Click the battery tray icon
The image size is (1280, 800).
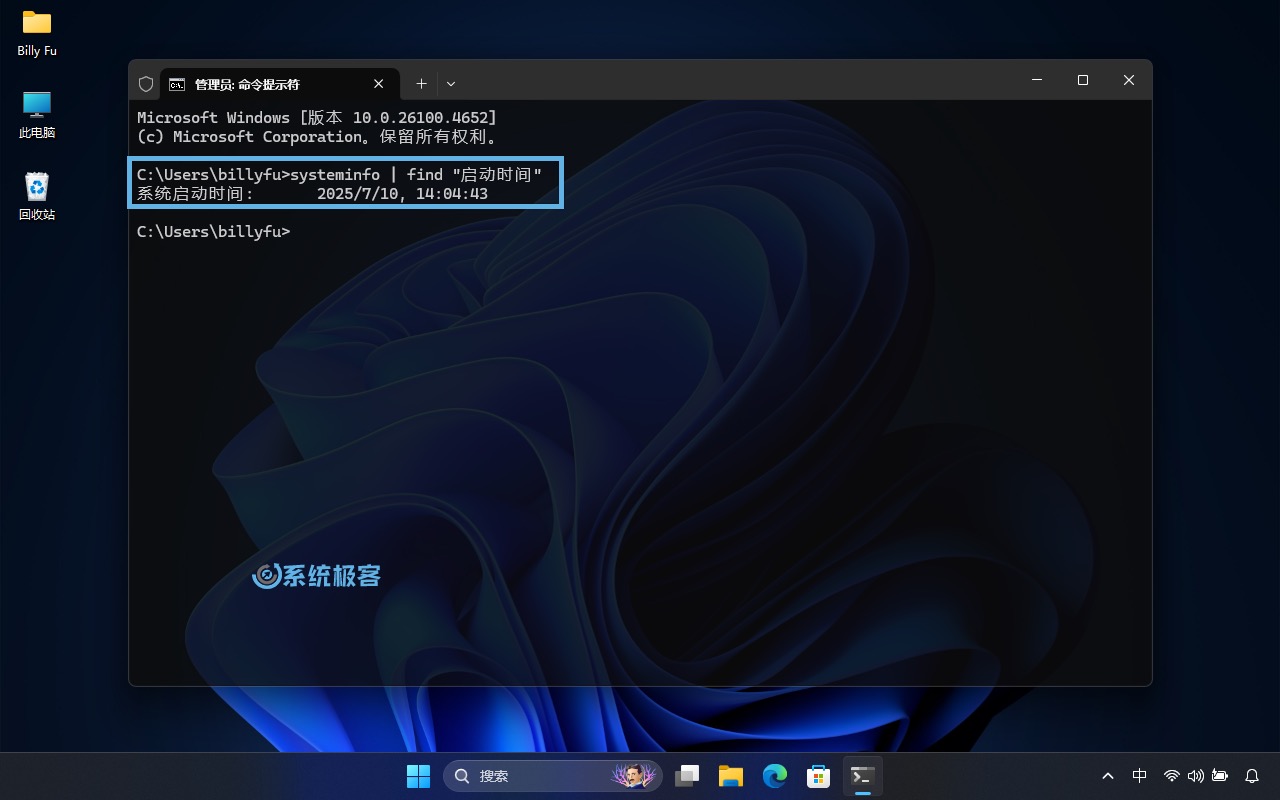tap(1219, 776)
